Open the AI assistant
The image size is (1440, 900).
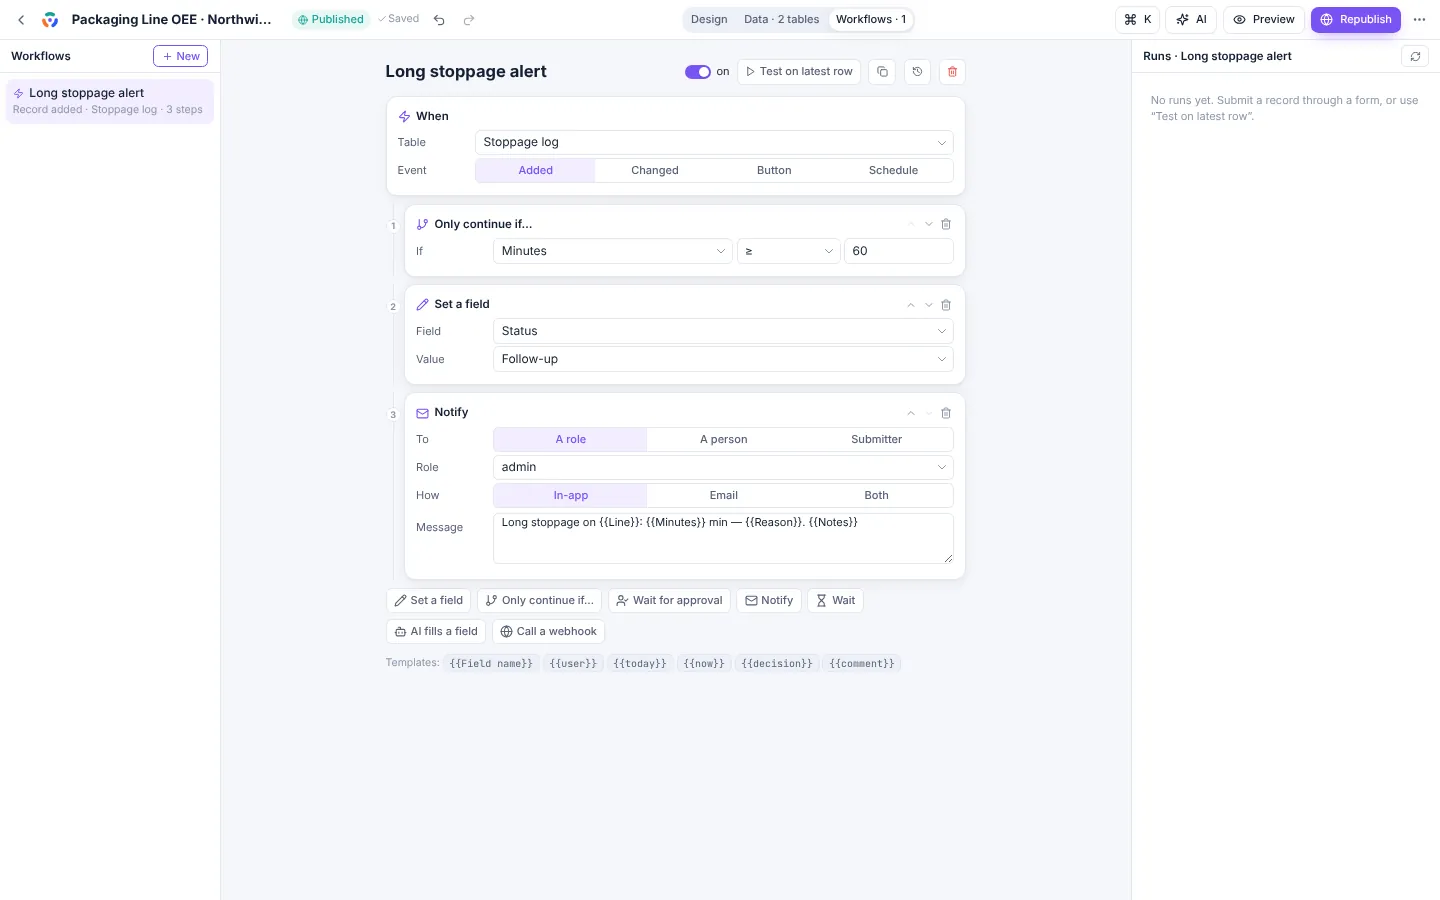(1191, 19)
